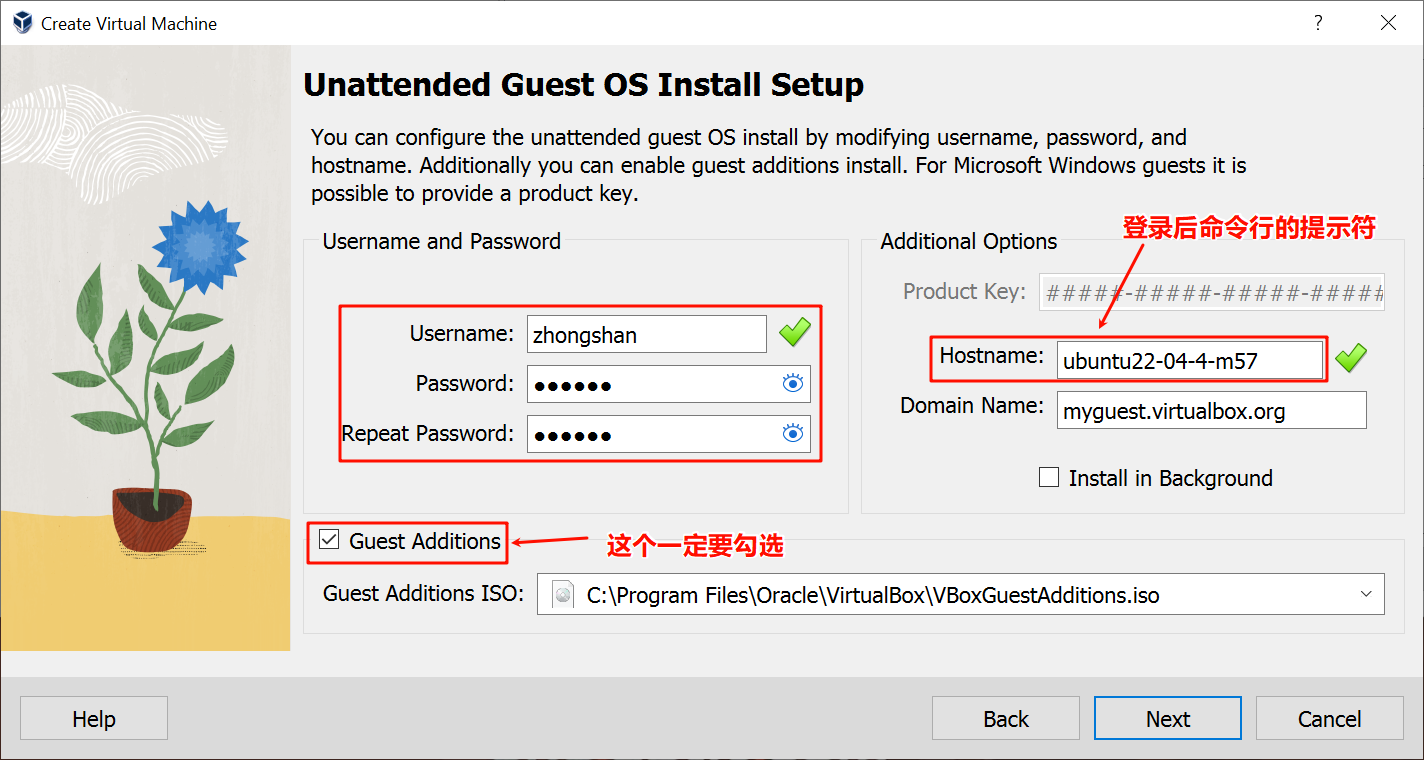Click green checkmark next to Username
Viewport: 1424px width, 760px height.
[x=795, y=333]
